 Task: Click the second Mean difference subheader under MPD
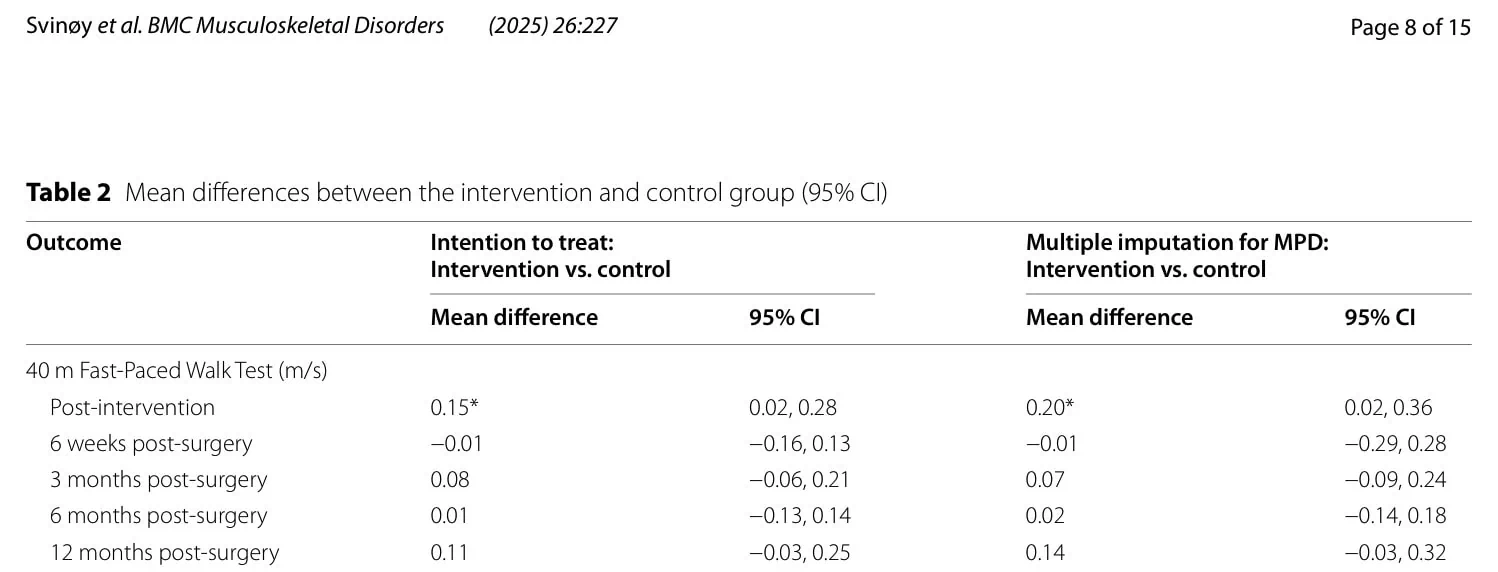coord(1109,318)
